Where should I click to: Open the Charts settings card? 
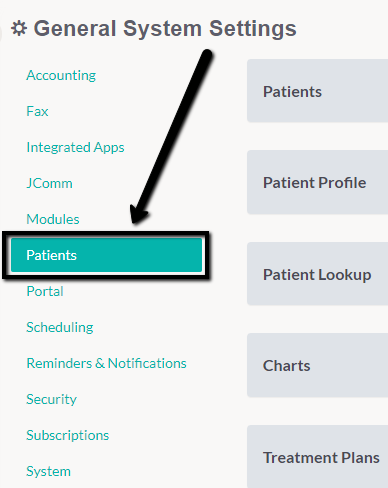[x=317, y=365]
